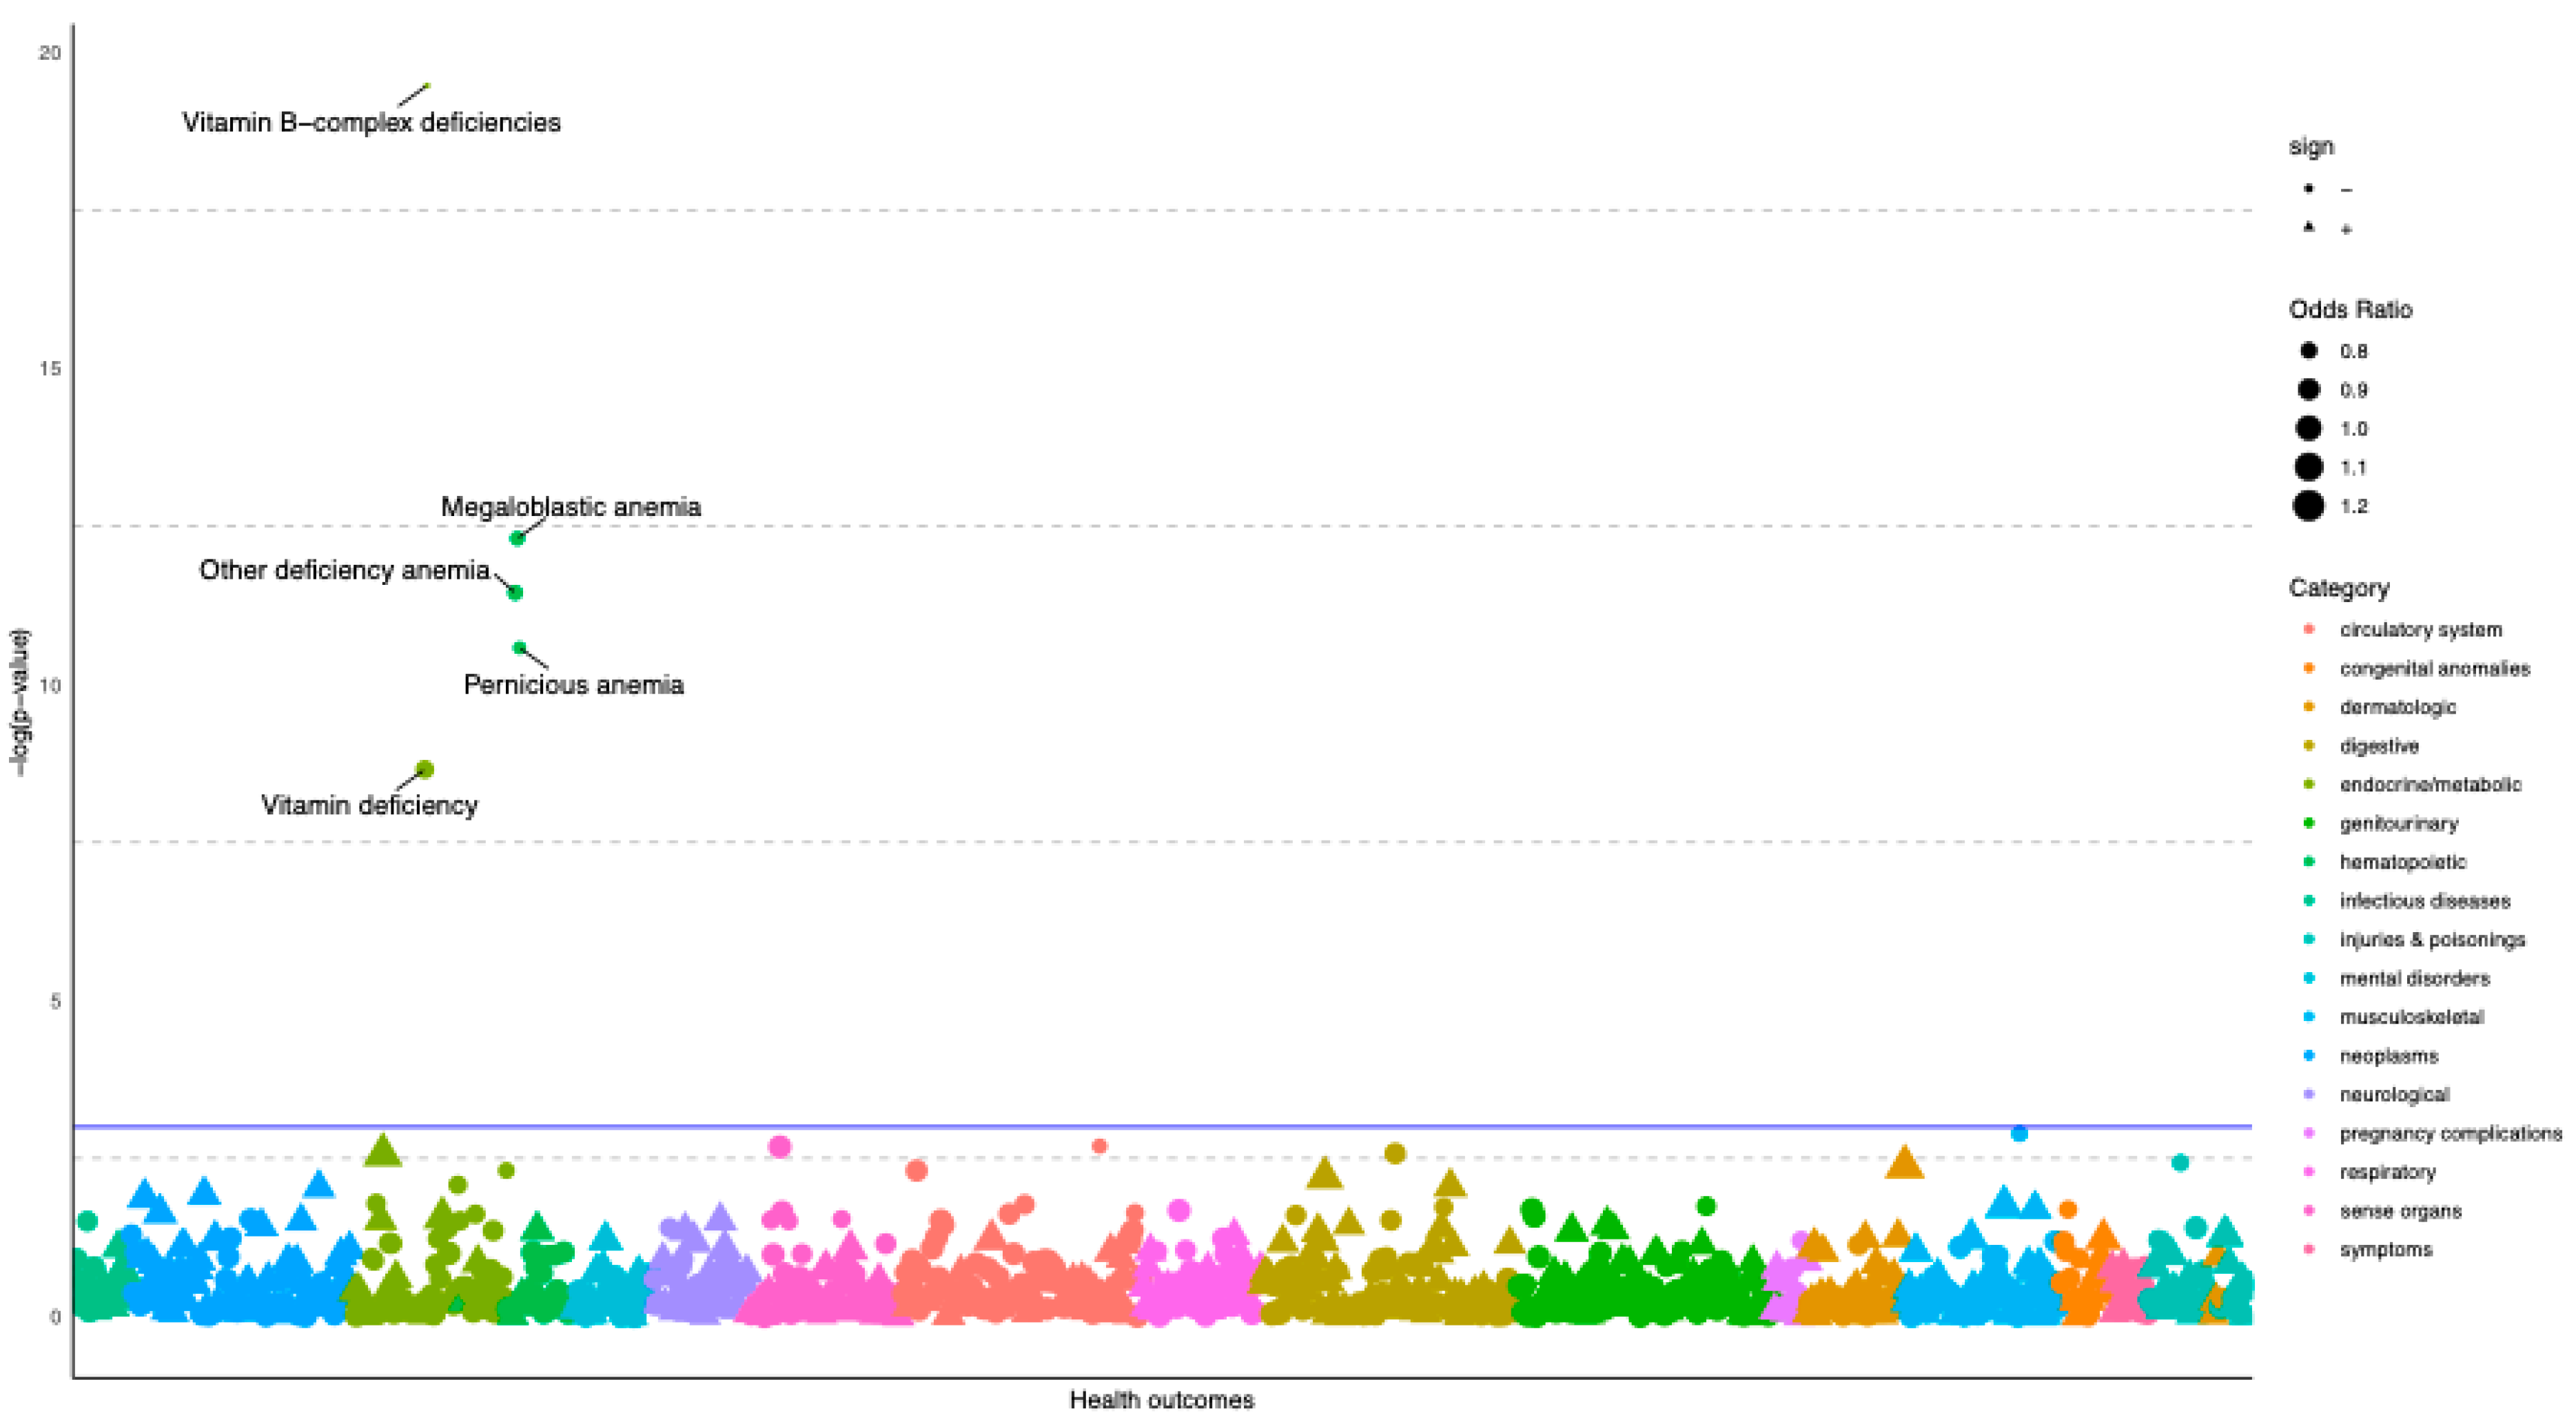This screenshot has width=2576, height=1424.
Task: Click the hematopoietic legend entry
Action: tap(2402, 862)
